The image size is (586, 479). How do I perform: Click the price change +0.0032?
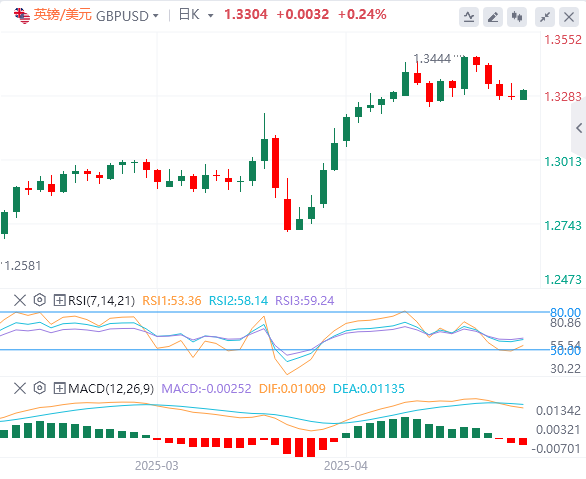click(x=302, y=15)
